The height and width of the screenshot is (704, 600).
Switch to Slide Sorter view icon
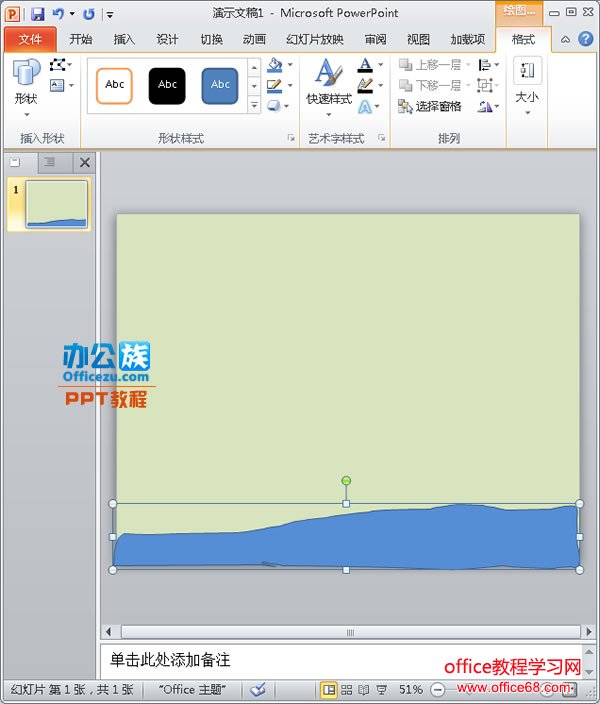[x=347, y=689]
